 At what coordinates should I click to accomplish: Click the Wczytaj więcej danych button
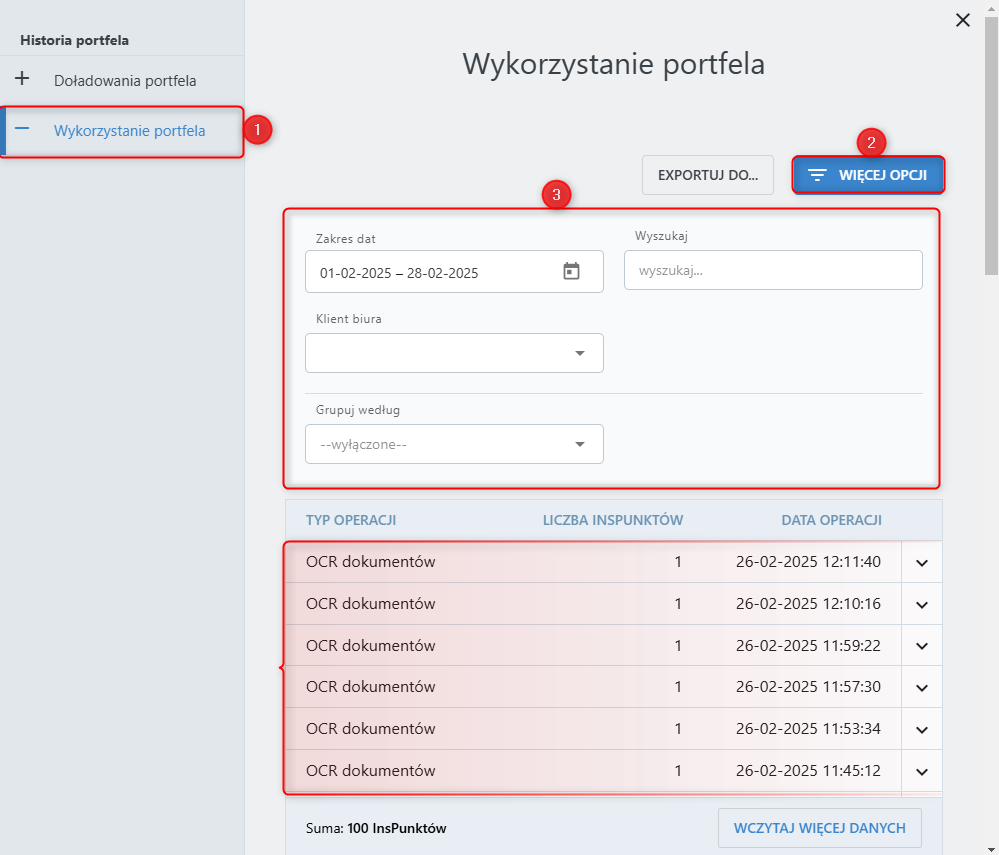tap(819, 828)
